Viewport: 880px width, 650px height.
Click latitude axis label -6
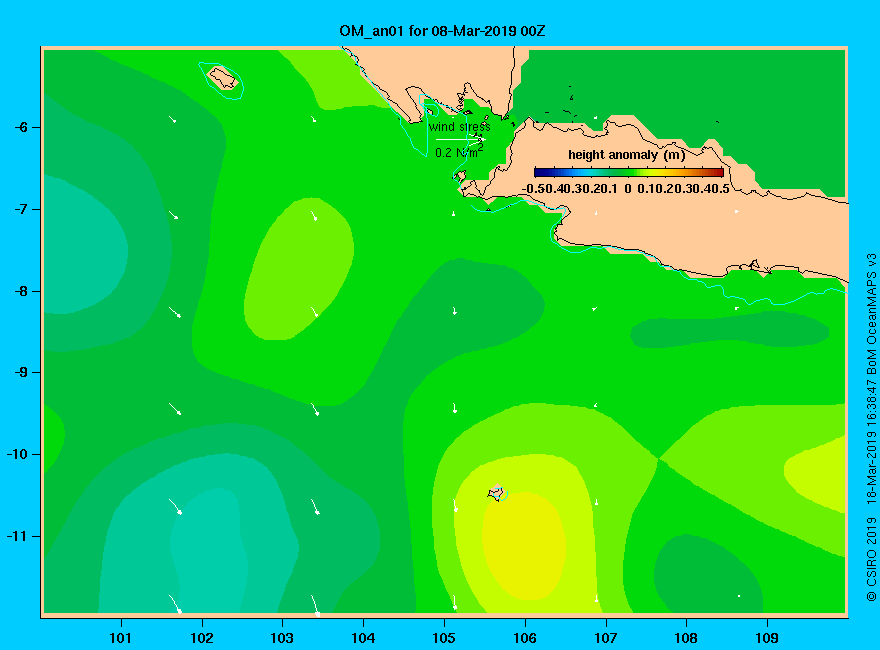(x=21, y=127)
